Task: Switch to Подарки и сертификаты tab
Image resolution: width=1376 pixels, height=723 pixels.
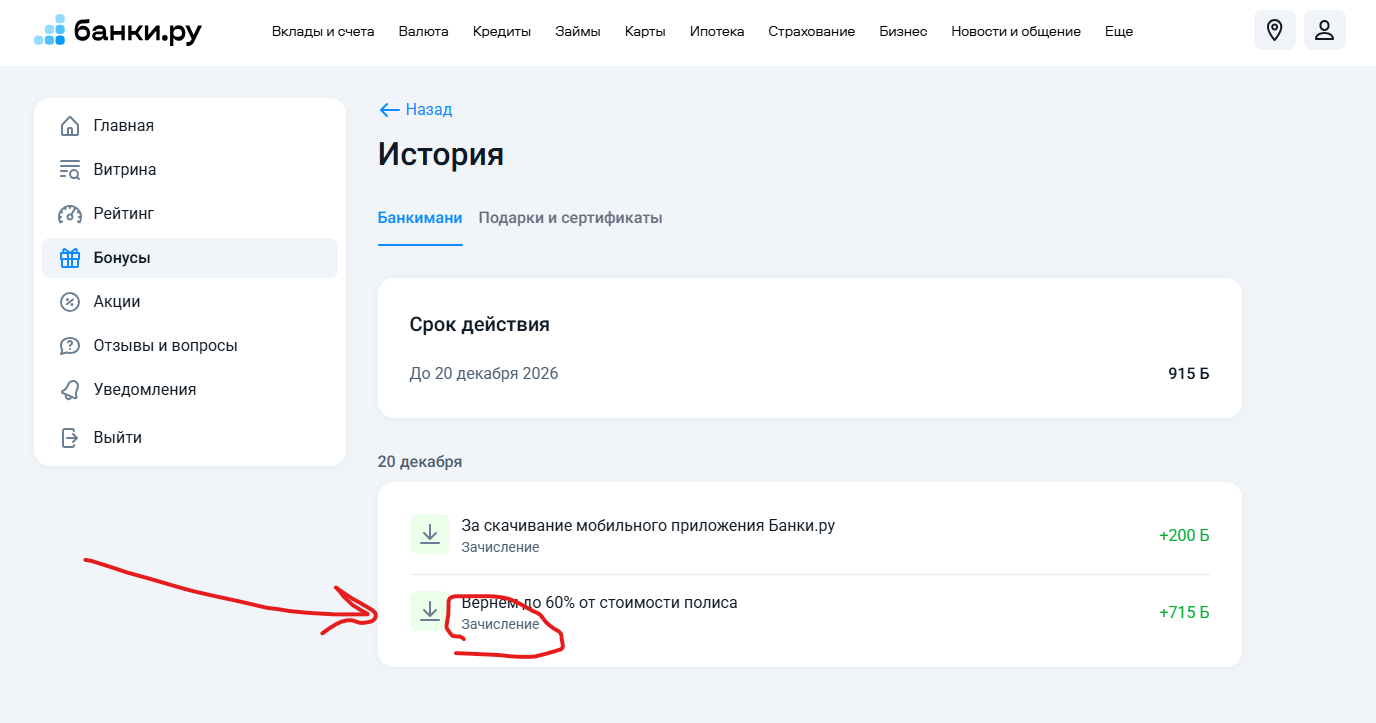Action: point(570,218)
